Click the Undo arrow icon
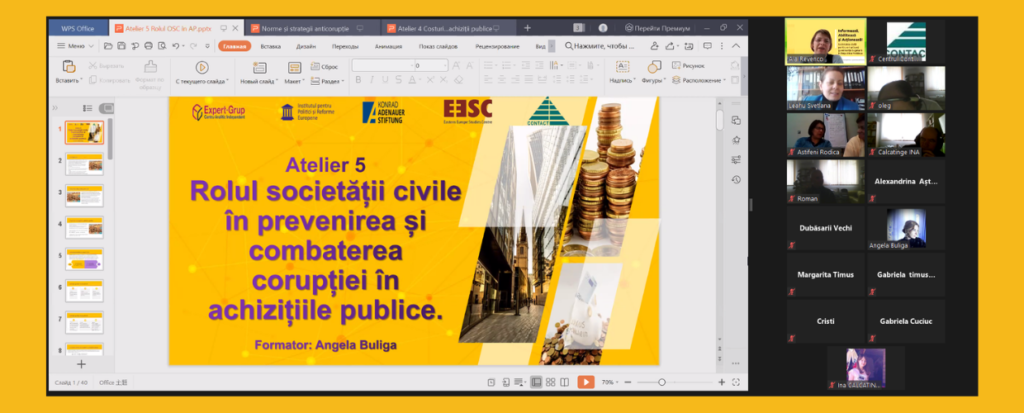The image size is (1024, 413). pos(176,46)
